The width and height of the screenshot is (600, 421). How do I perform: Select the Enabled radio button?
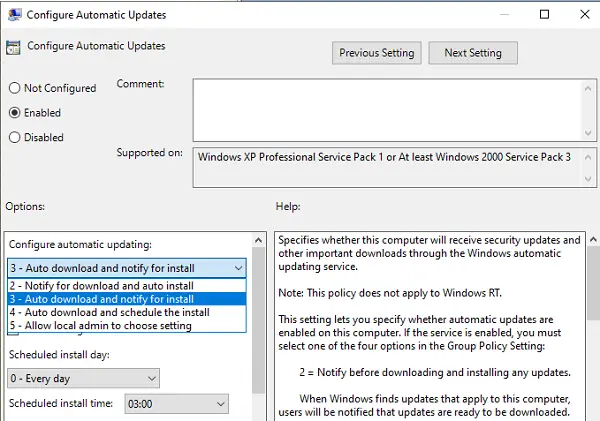coord(15,113)
